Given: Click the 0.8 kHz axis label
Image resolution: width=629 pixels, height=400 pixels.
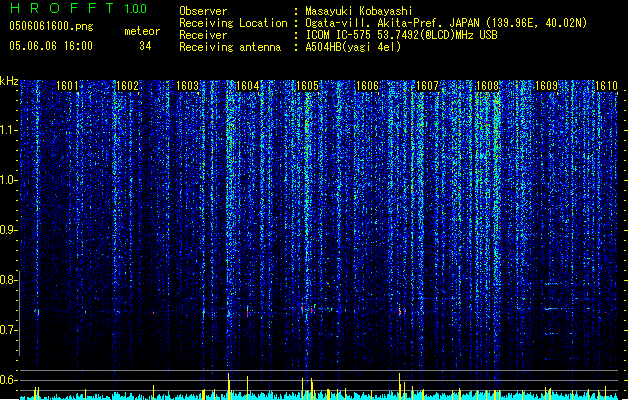Looking at the screenshot, I should (x=8, y=280).
